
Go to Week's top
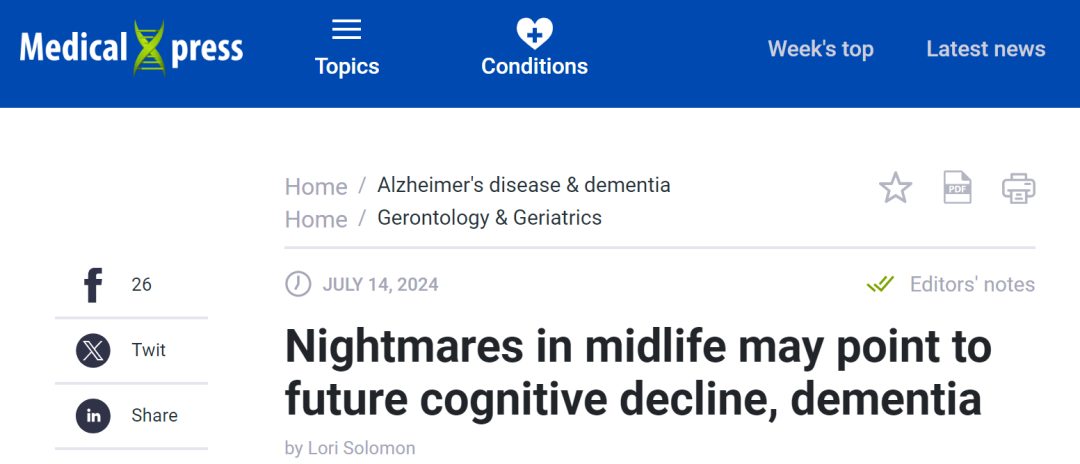click(820, 49)
